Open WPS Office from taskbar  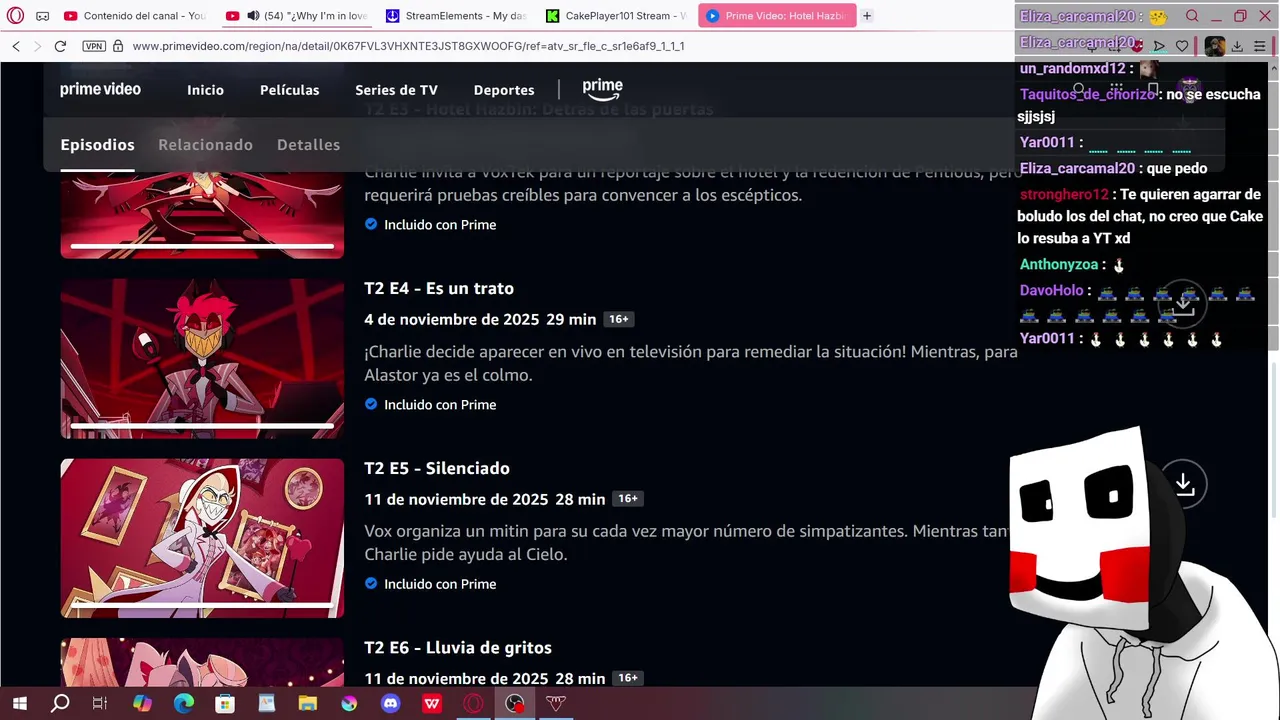(x=432, y=704)
